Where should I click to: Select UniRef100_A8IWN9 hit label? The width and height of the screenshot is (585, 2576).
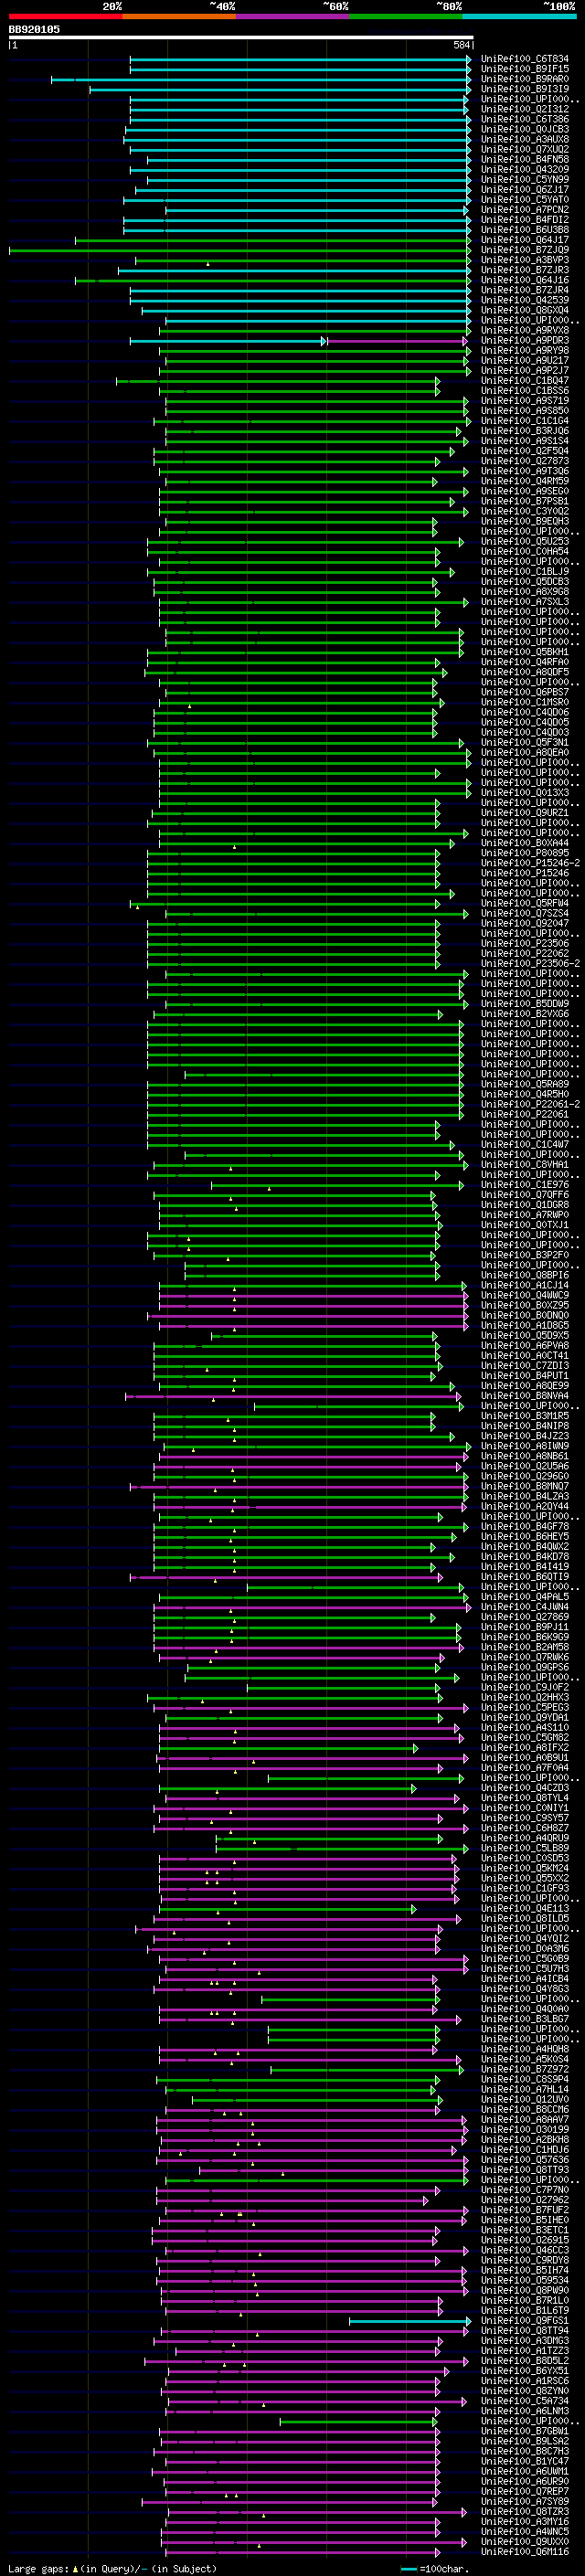click(x=524, y=1446)
